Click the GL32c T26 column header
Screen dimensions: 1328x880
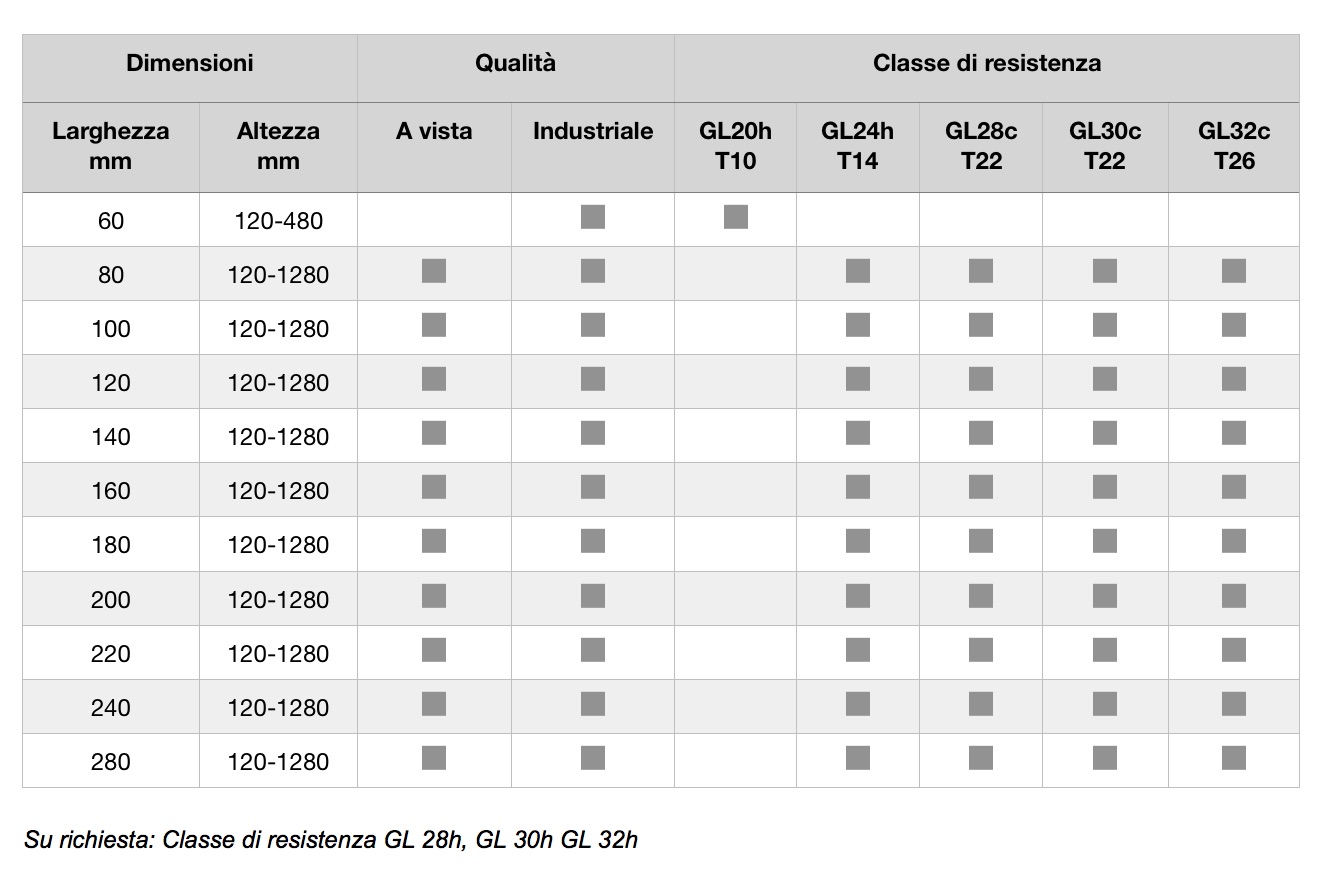[x=1234, y=147]
